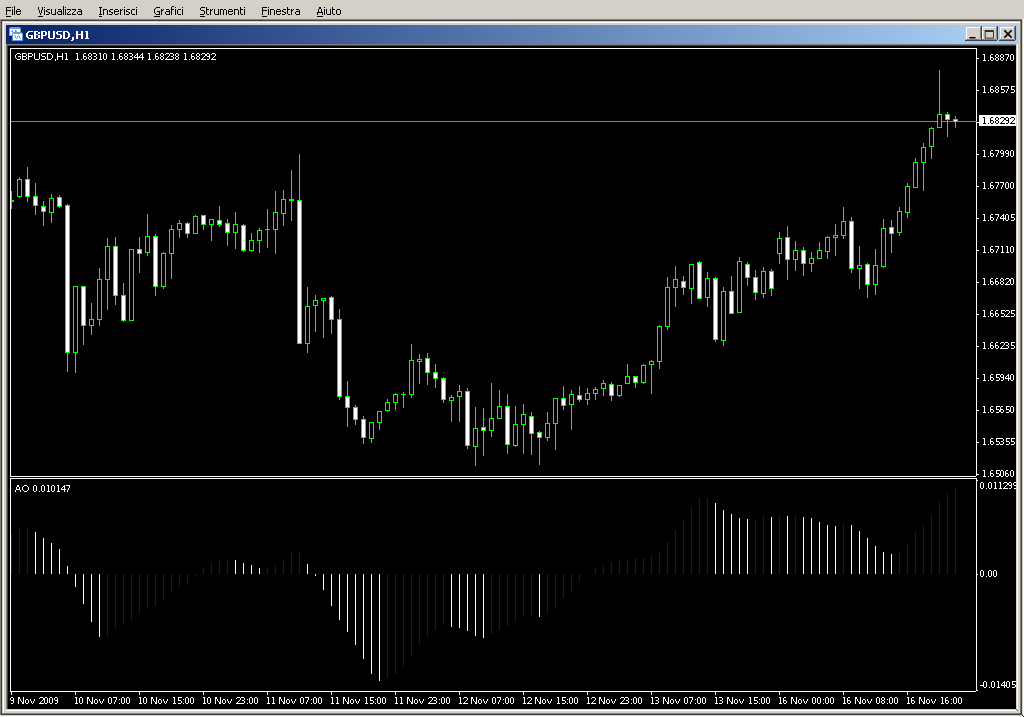Click the current price tag 1.68292

click(x=996, y=121)
